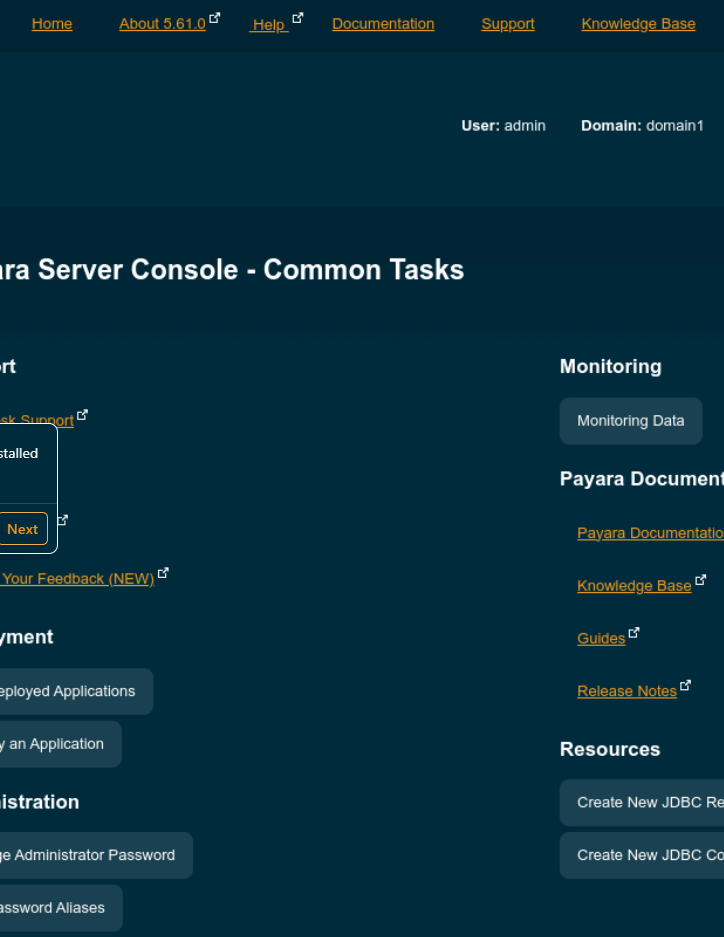
Task: Open the Your Feedback (NEW) link
Action: pyautogui.click(x=78, y=579)
